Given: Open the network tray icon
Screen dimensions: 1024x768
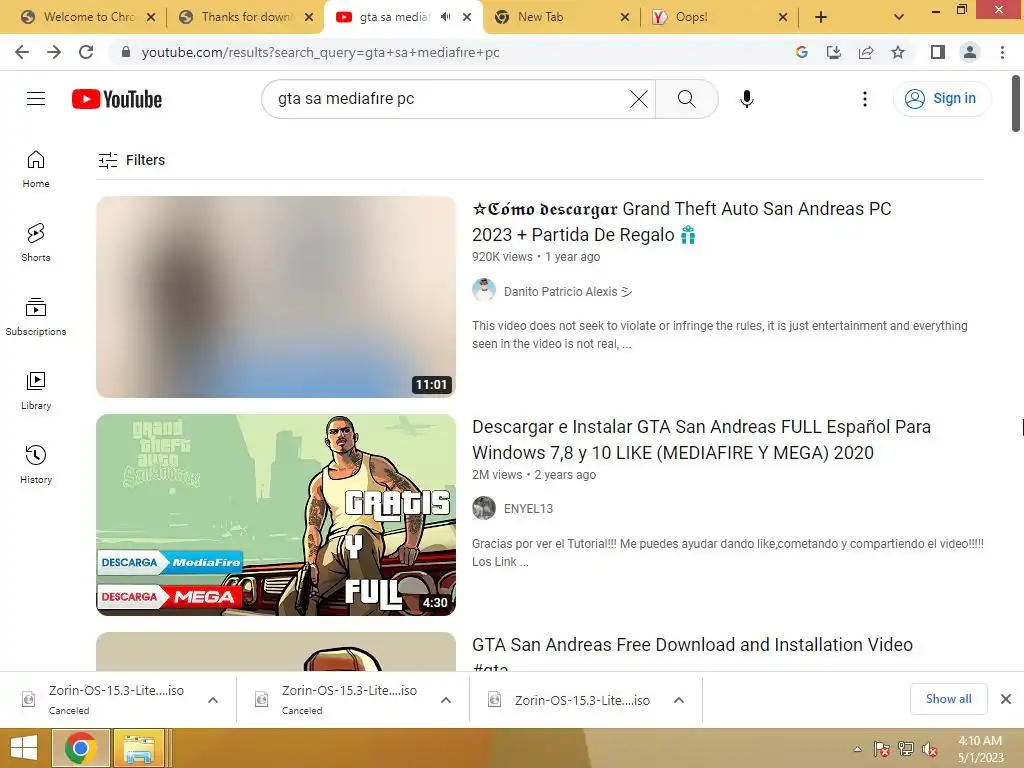Looking at the screenshot, I should click(906, 749).
